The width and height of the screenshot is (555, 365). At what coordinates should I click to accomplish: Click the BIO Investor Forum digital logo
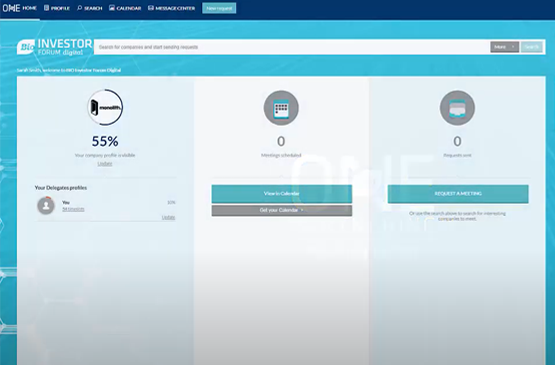coord(55,47)
